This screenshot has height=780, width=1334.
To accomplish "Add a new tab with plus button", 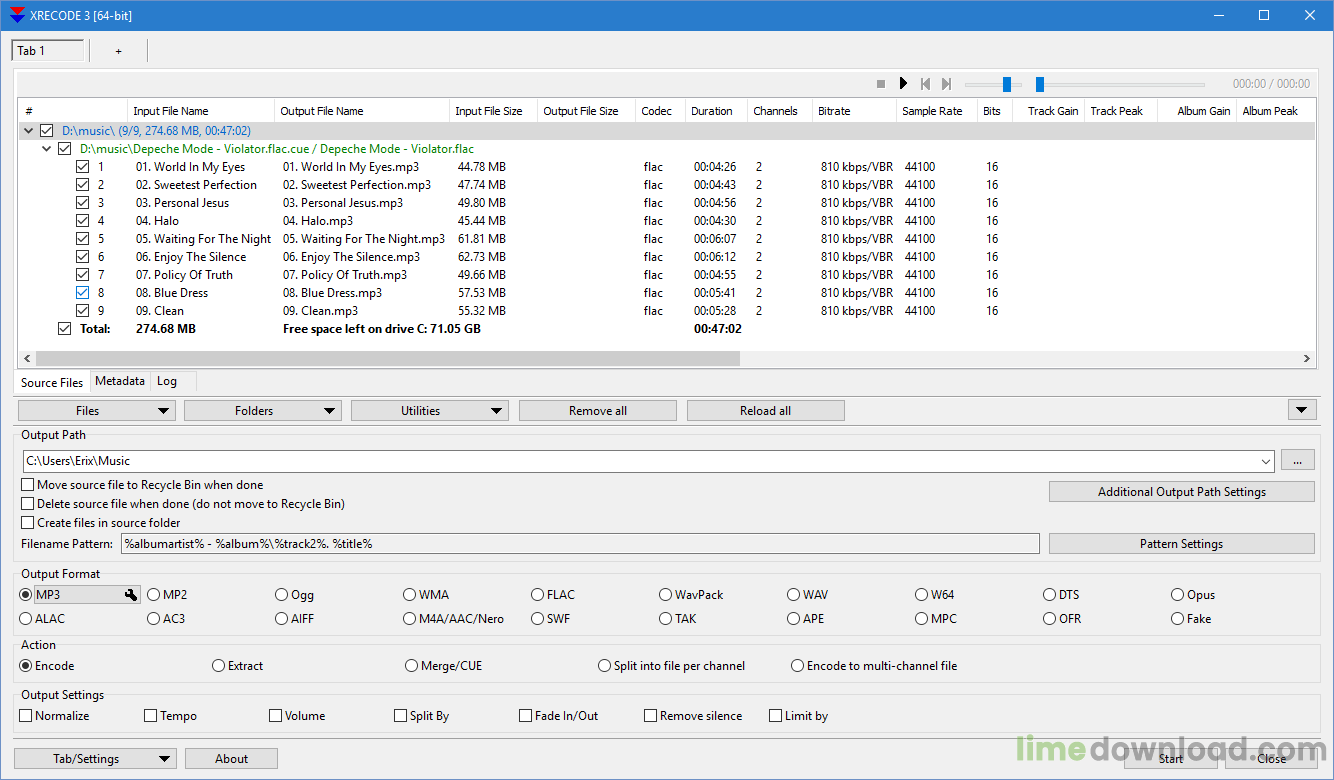I will pyautogui.click(x=118, y=51).
